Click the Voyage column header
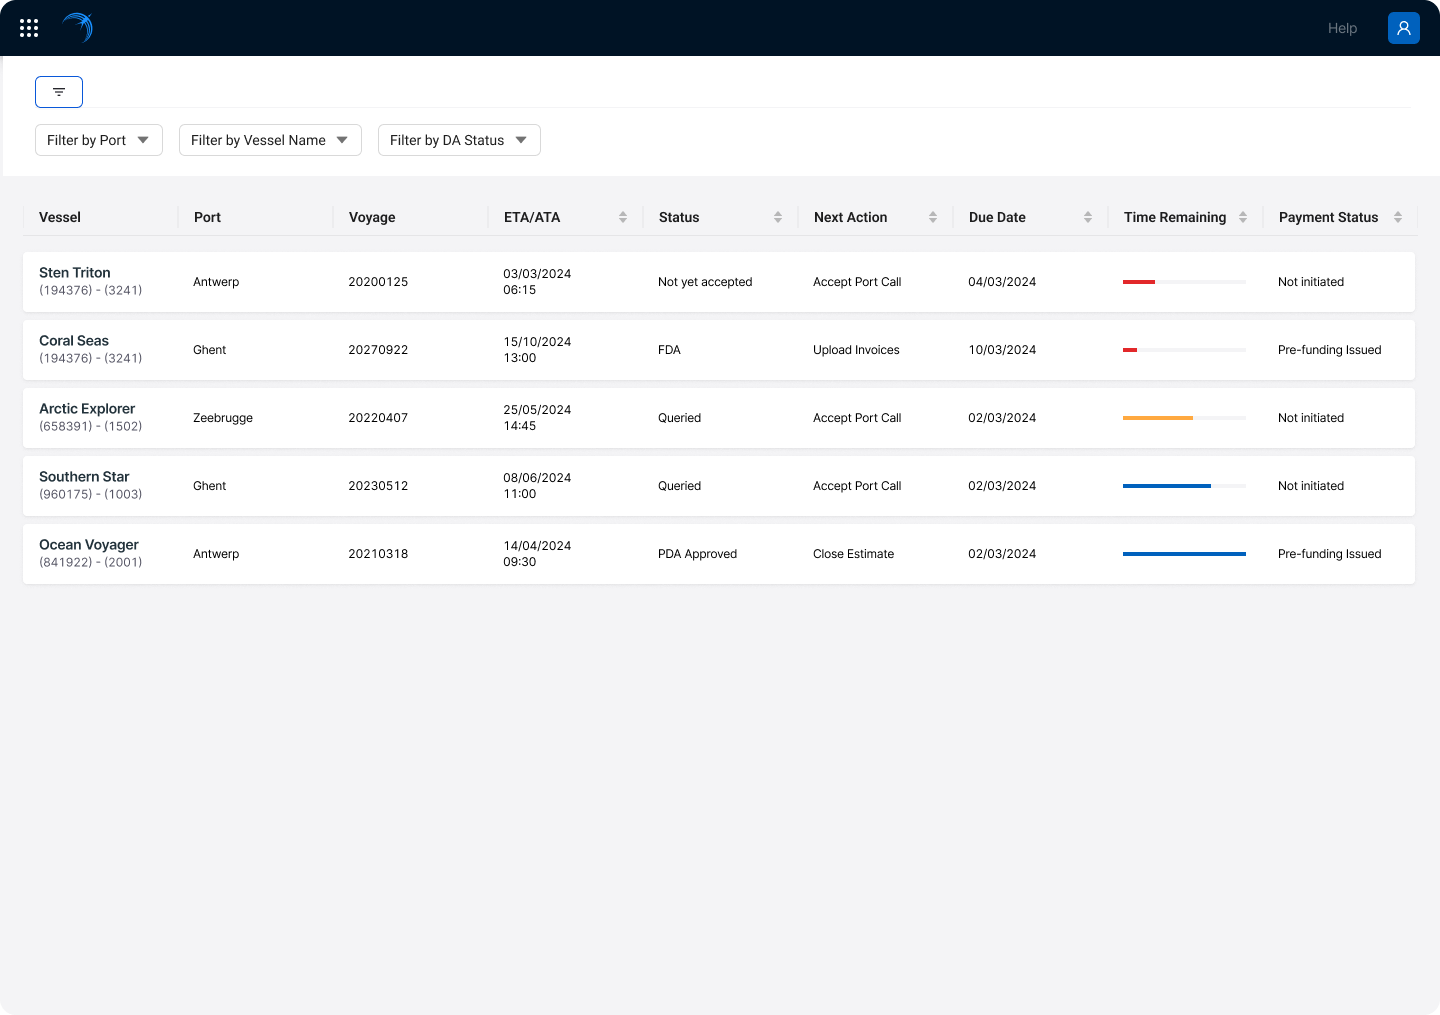The height and width of the screenshot is (1015, 1440). [372, 217]
